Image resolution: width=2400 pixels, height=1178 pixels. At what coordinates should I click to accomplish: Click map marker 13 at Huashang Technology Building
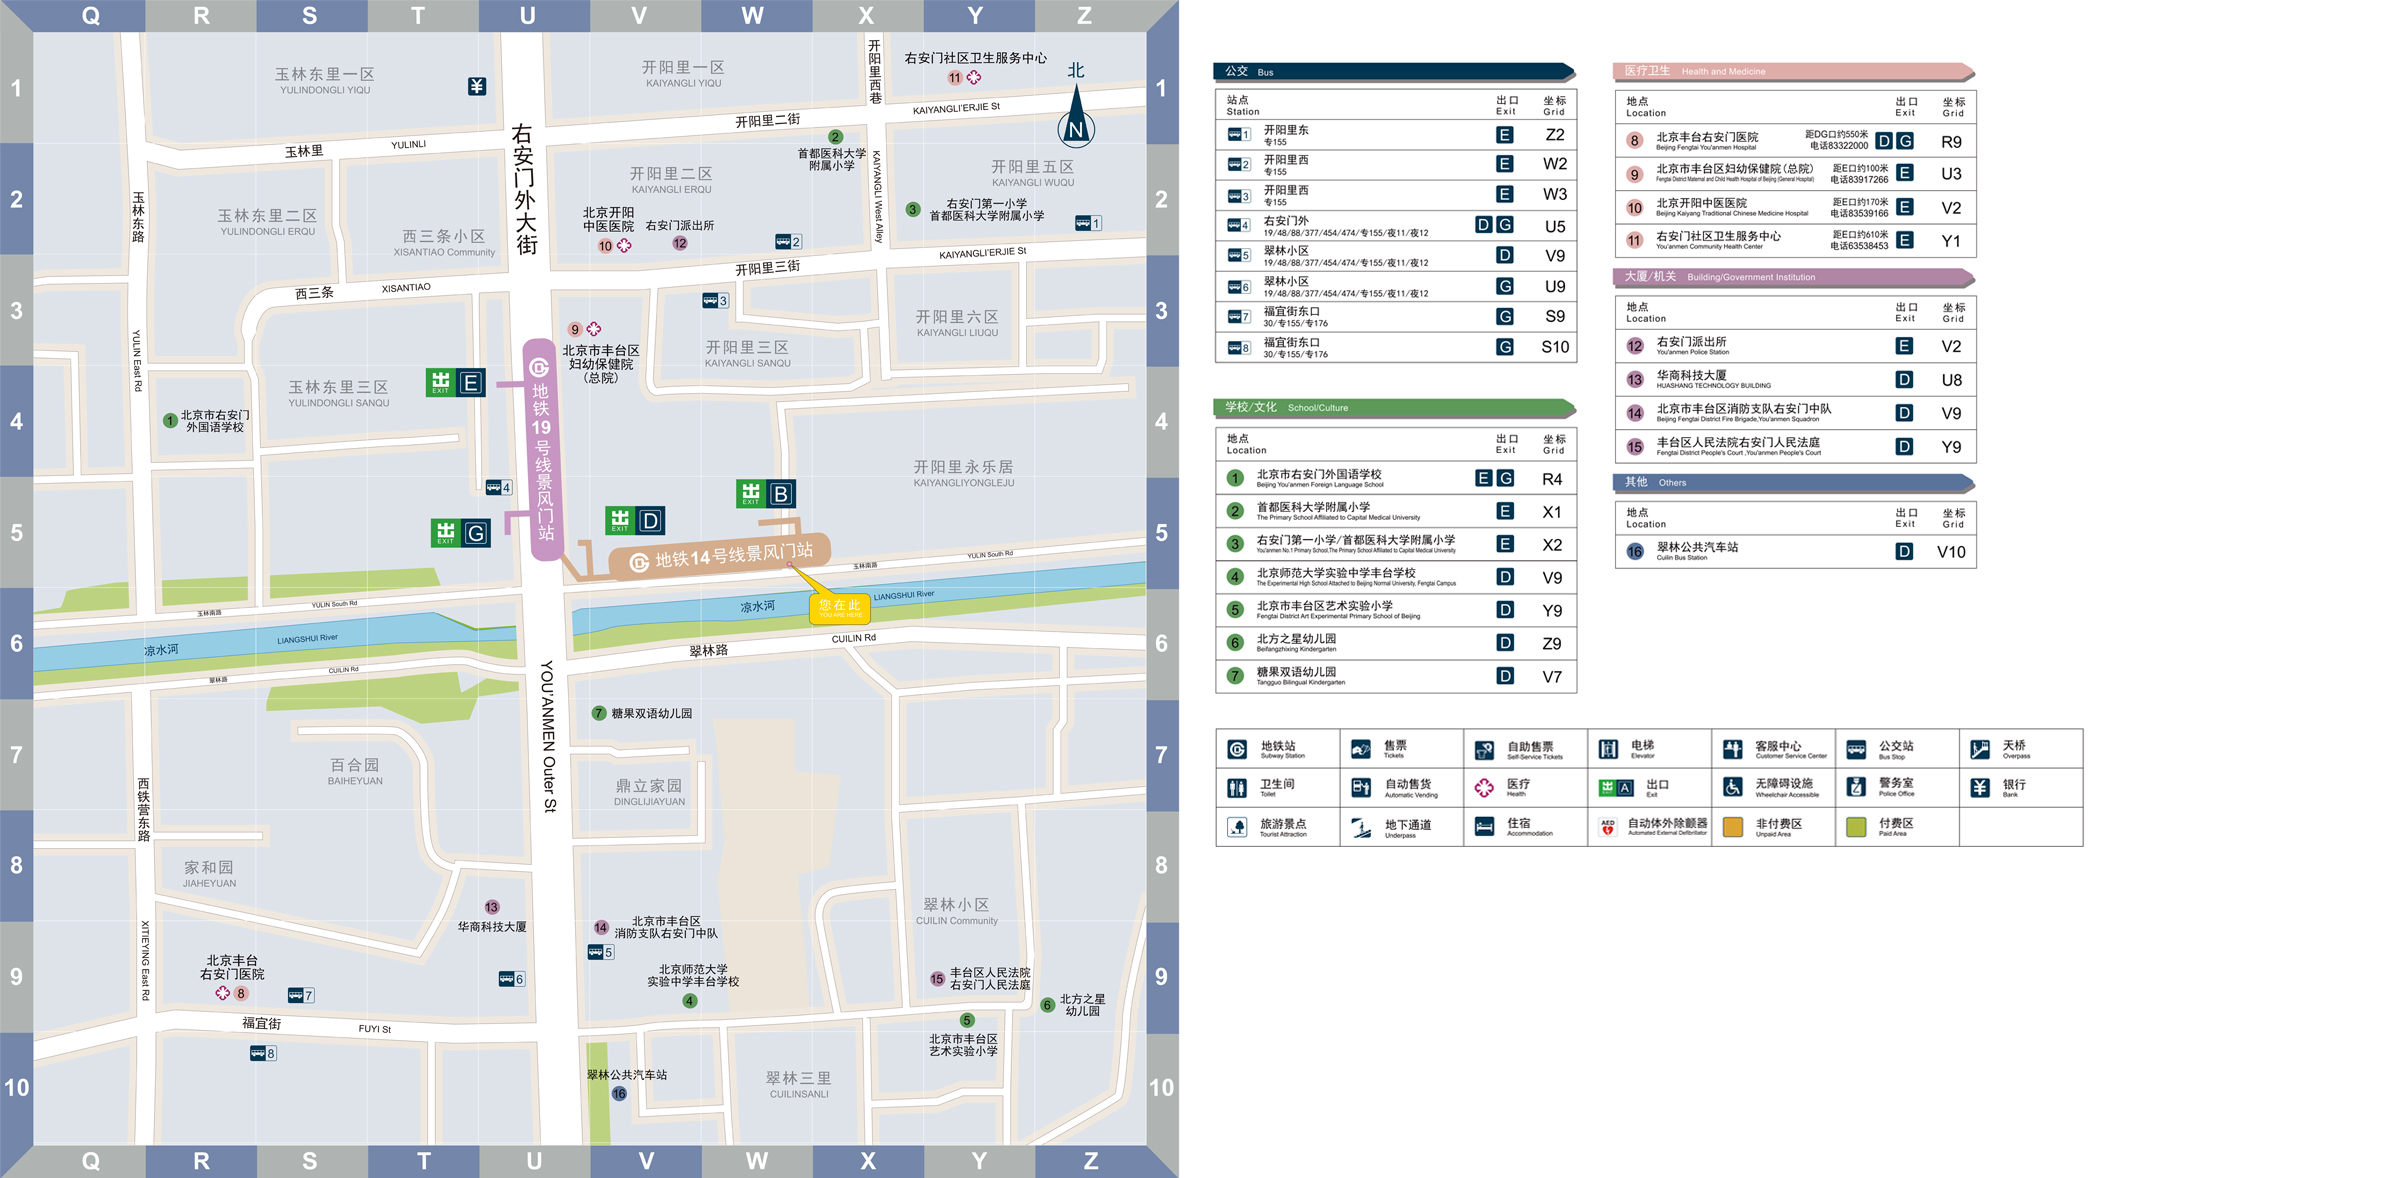coord(492,907)
